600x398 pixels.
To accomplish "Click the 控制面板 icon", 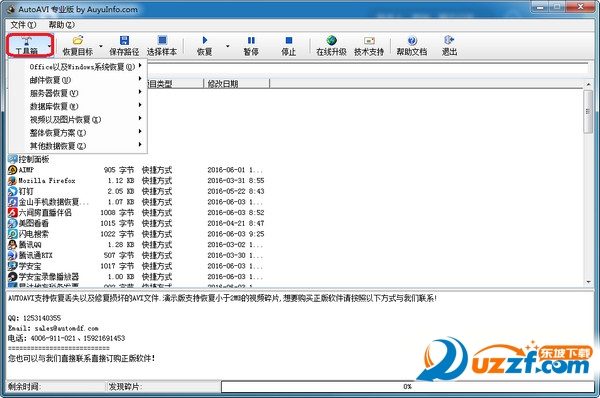I will click(x=13, y=159).
